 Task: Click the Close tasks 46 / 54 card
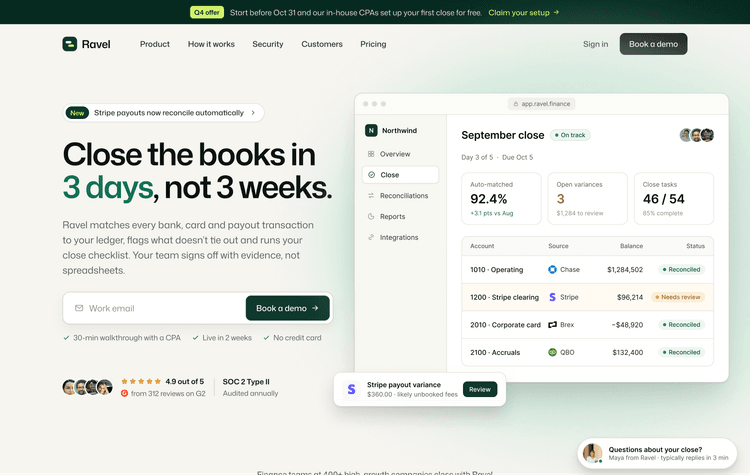pyautogui.click(x=674, y=199)
